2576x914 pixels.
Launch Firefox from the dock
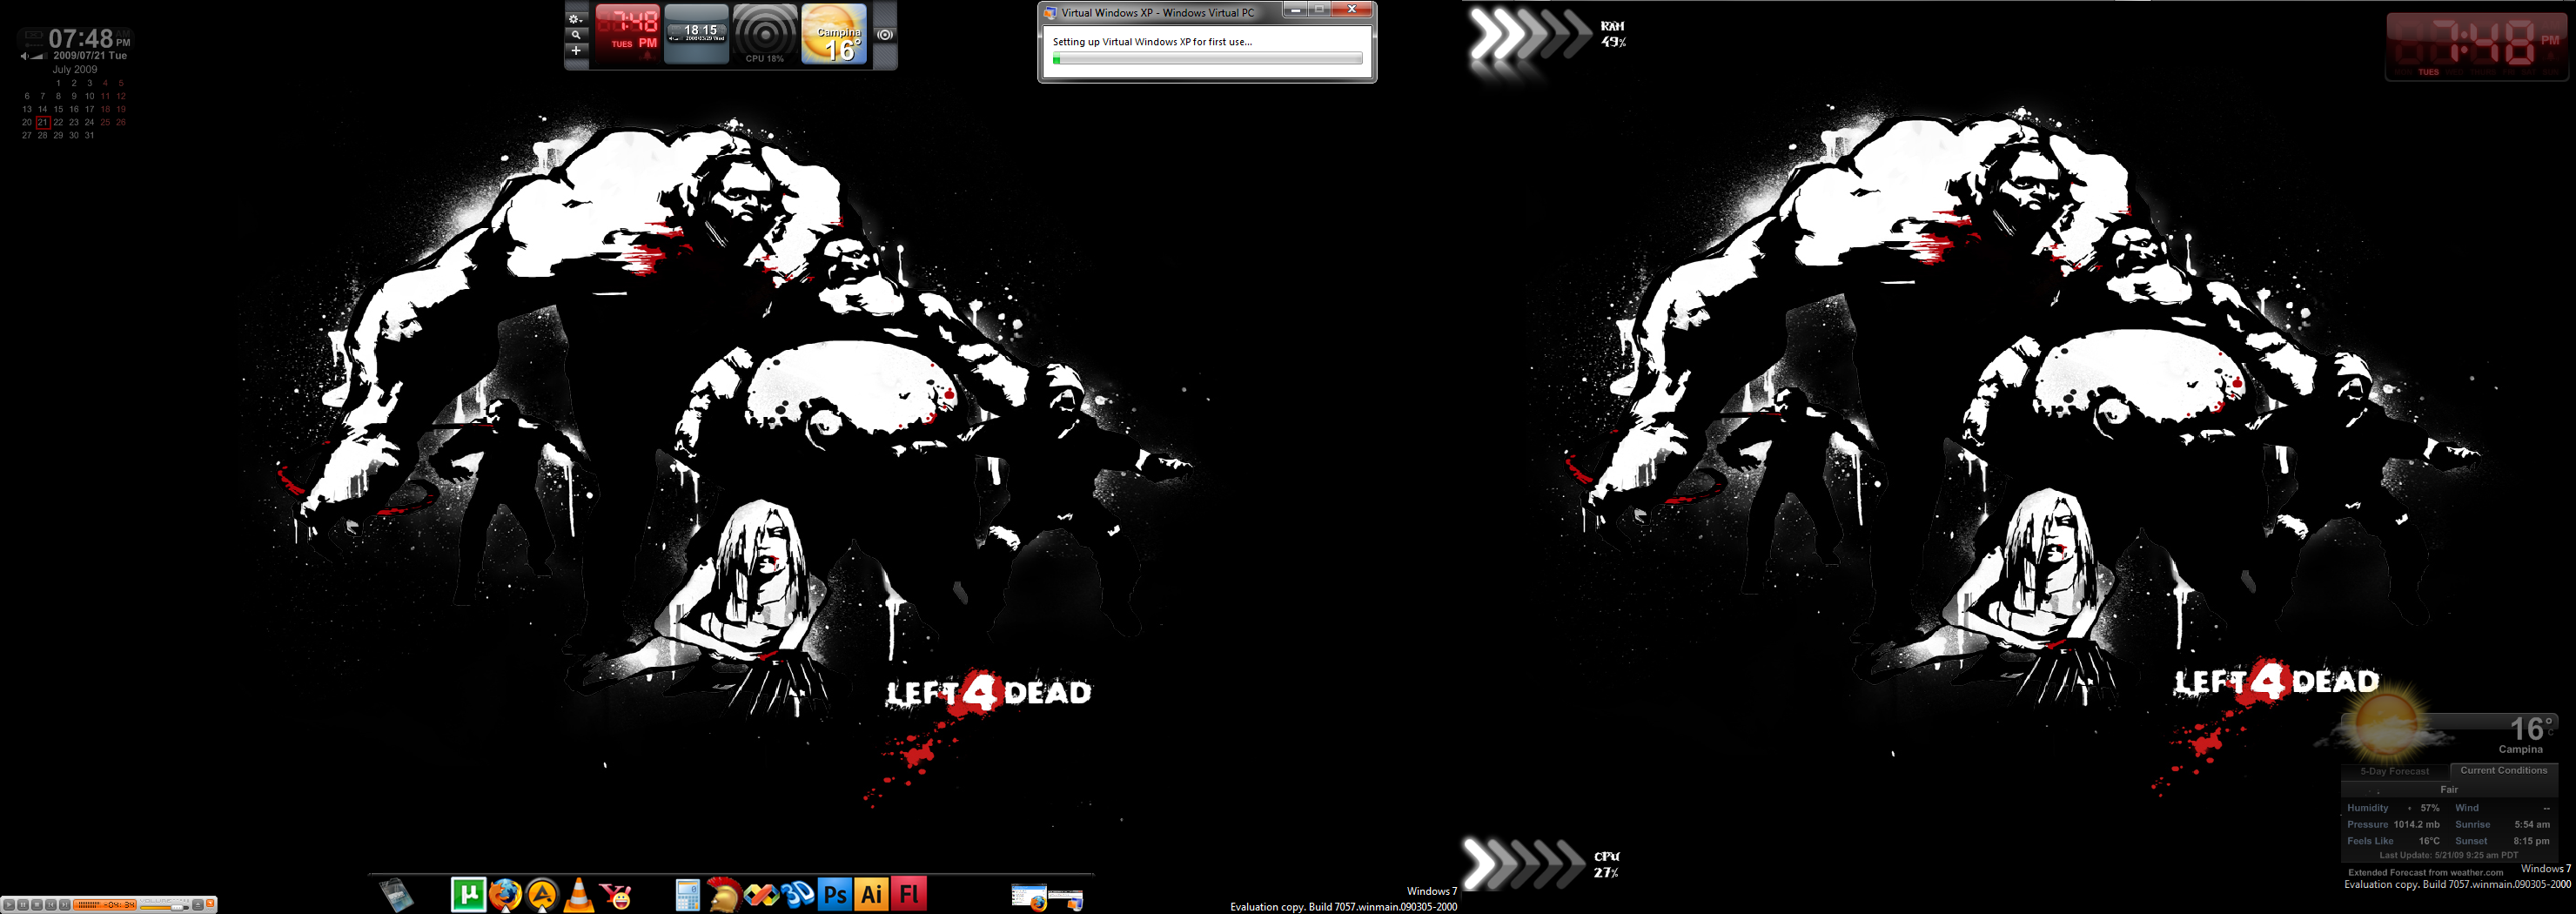tap(505, 894)
